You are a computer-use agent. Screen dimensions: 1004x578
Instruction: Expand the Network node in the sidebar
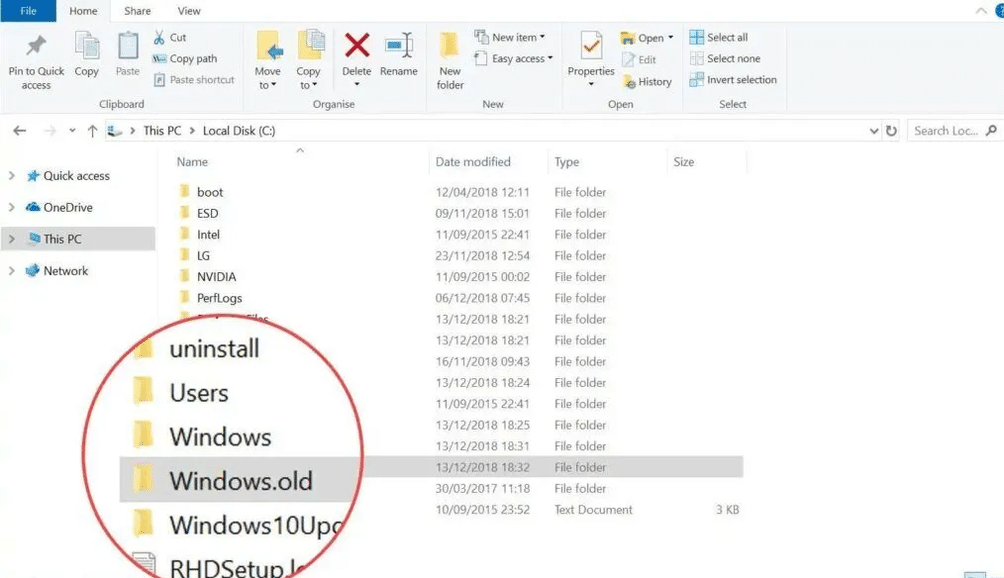coord(12,271)
